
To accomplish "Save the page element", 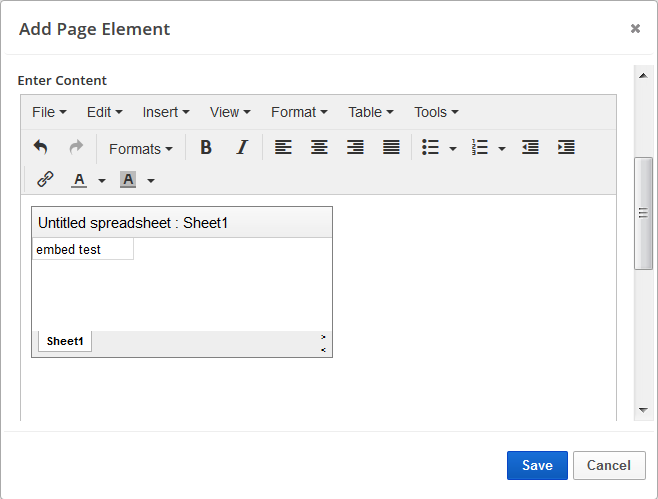I will pos(537,465).
